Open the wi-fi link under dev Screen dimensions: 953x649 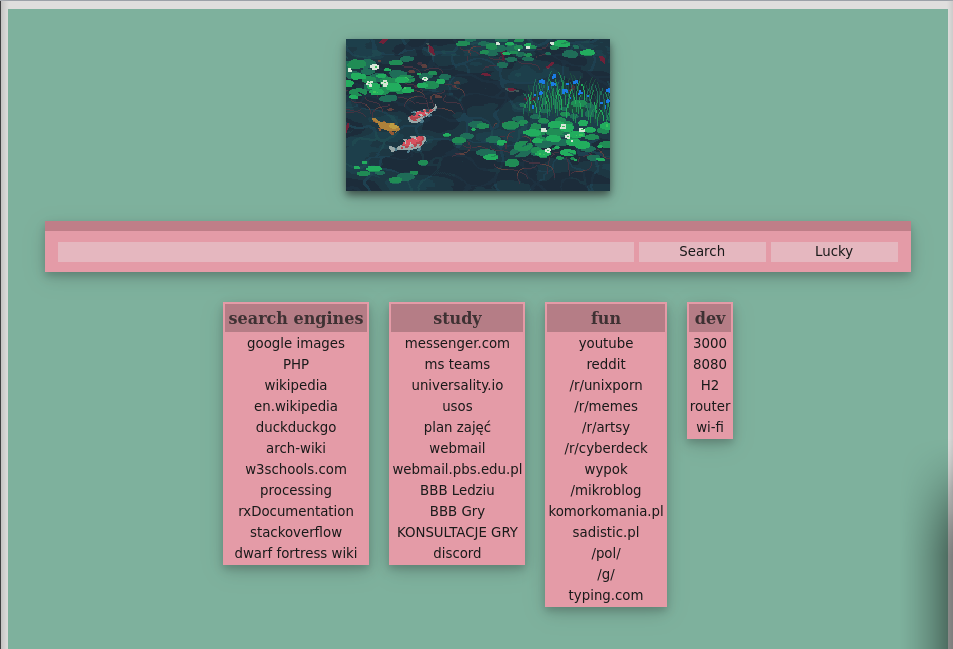click(709, 427)
